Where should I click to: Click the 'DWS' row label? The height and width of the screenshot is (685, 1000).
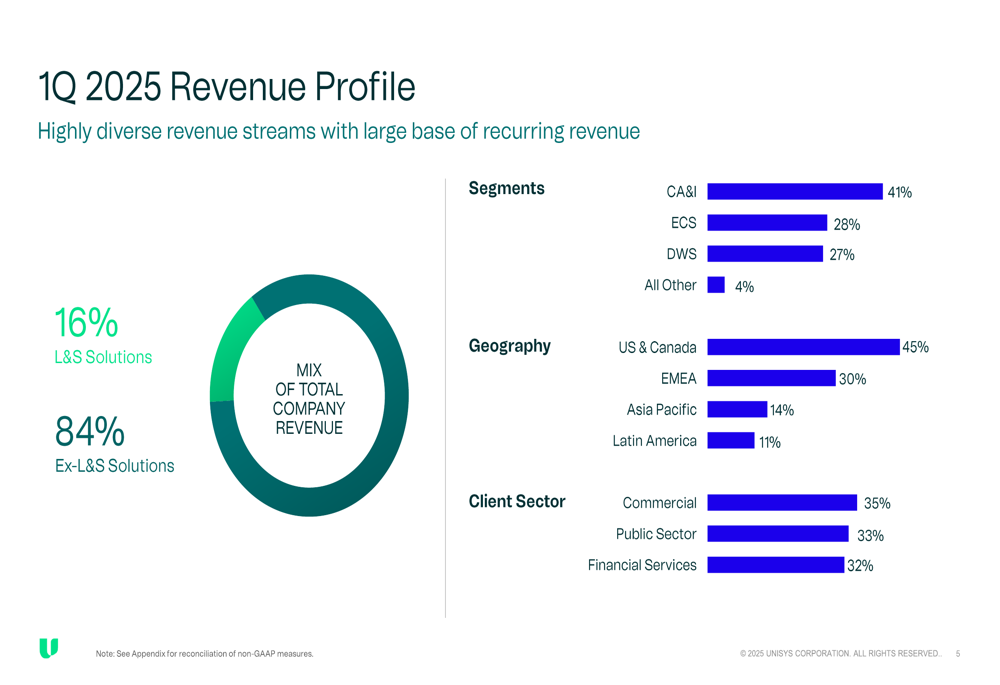tap(682, 254)
